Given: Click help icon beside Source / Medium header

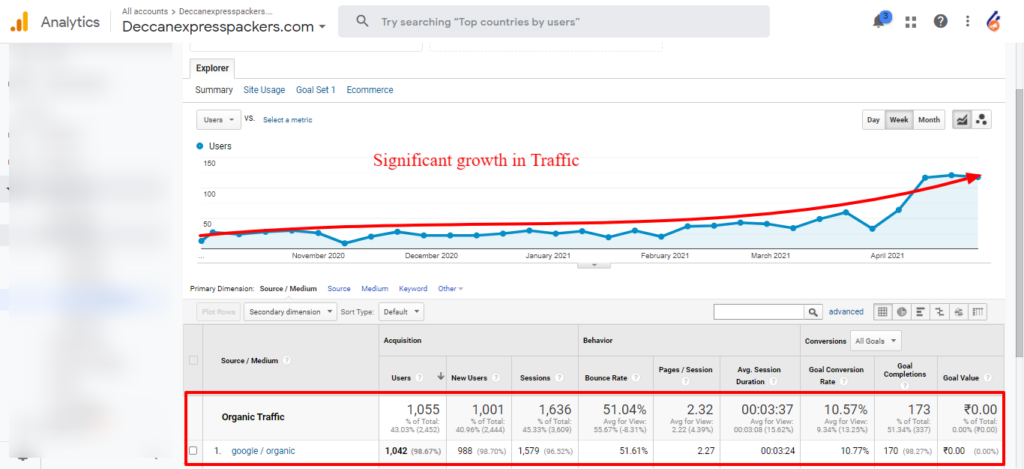Looking at the screenshot, I should coord(287,361).
